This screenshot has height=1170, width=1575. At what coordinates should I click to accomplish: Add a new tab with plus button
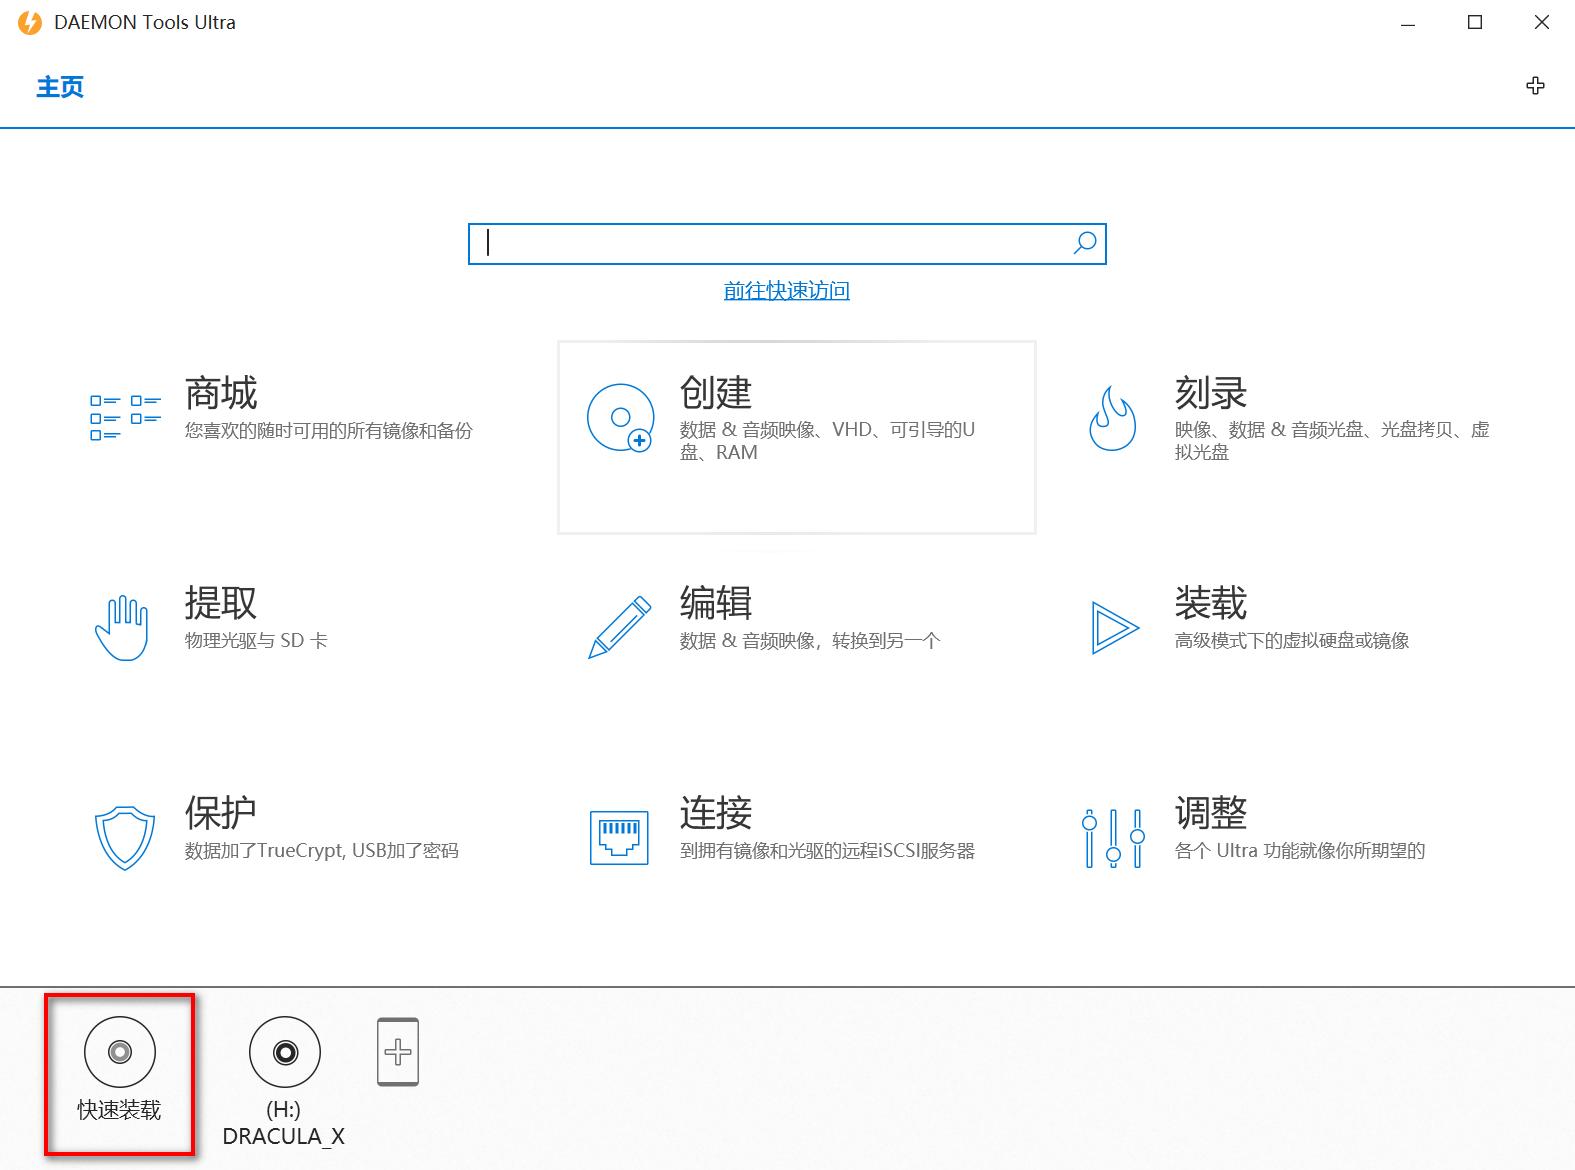click(1535, 86)
